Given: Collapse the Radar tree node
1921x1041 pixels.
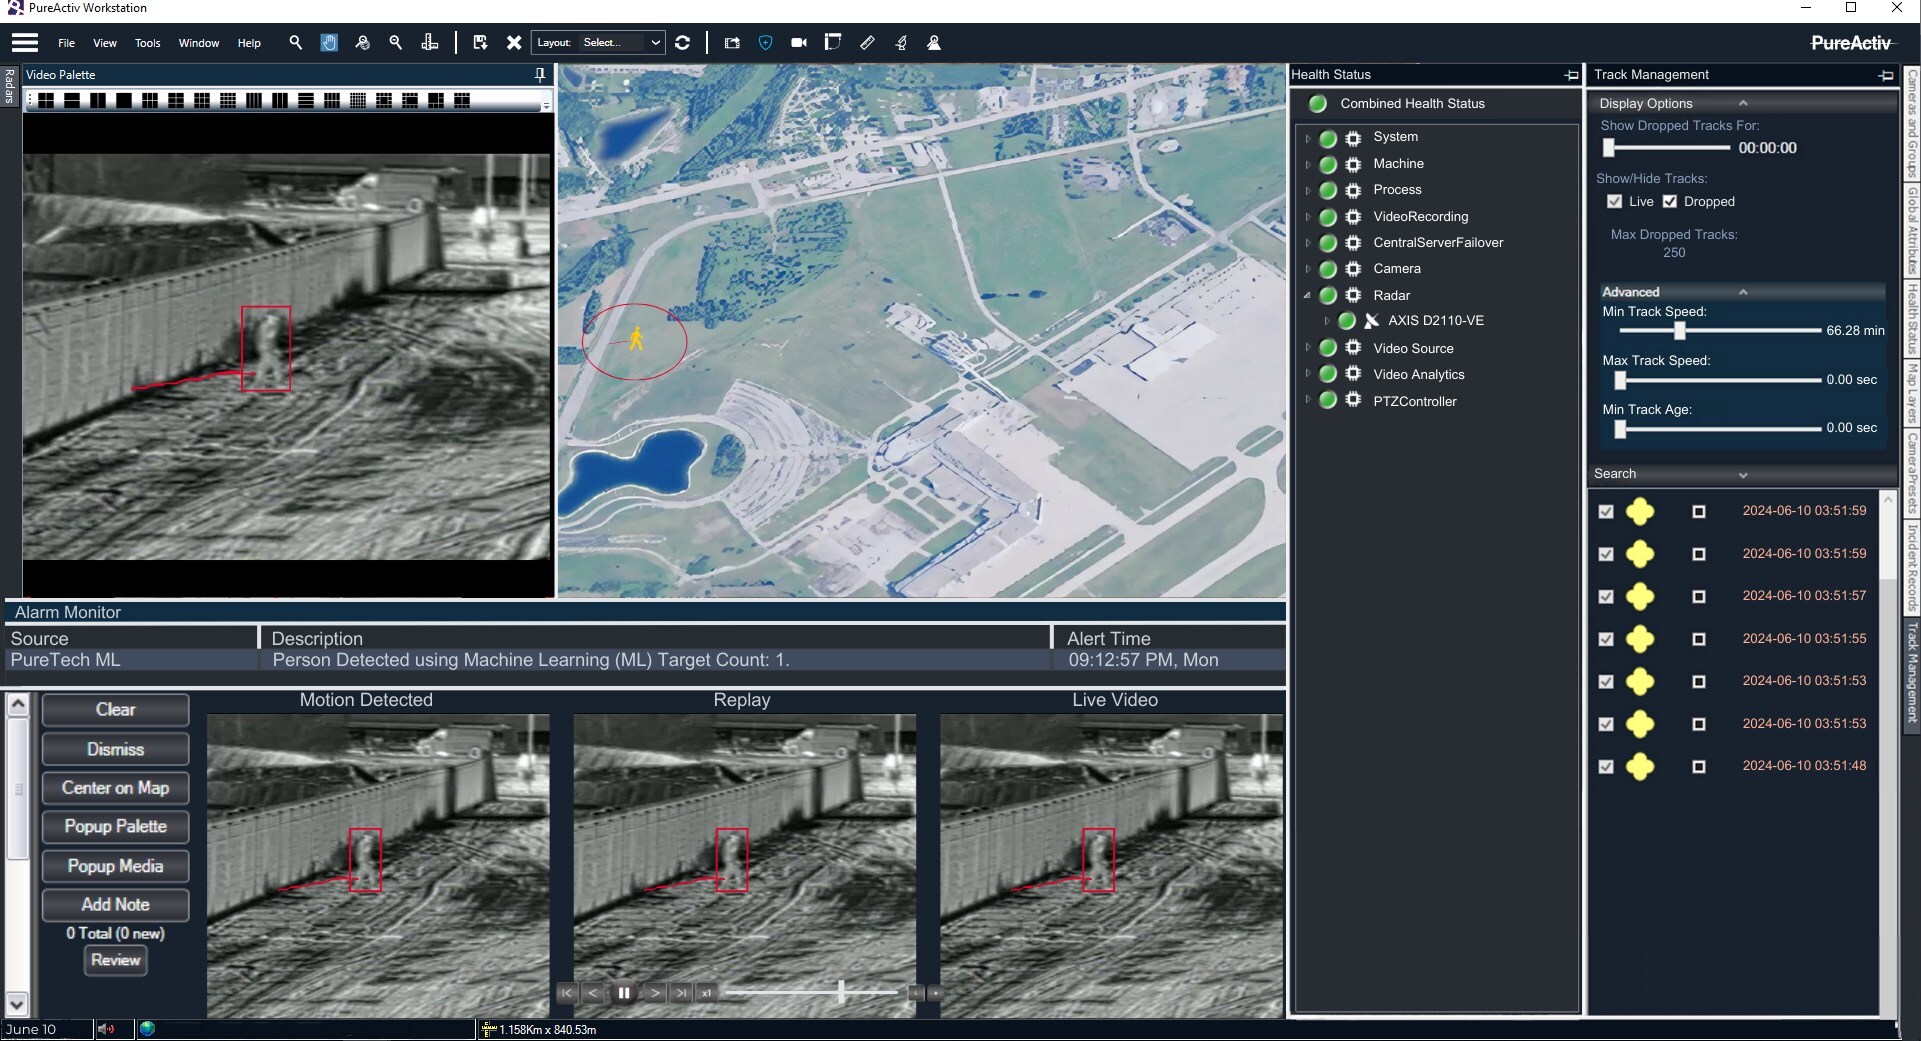Looking at the screenshot, I should point(1307,296).
